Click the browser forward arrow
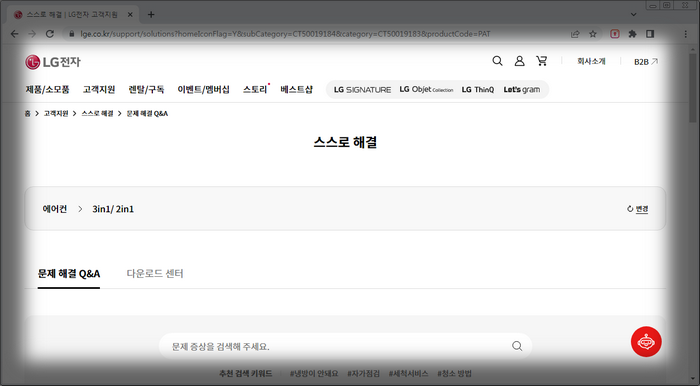700x386 pixels. 32,34
